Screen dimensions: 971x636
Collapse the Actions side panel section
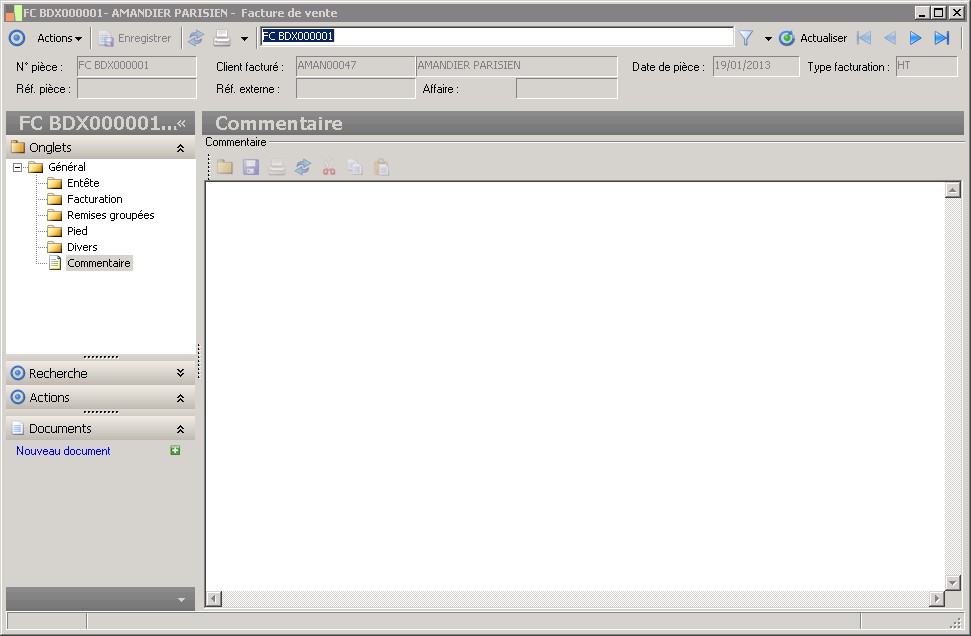click(180, 398)
